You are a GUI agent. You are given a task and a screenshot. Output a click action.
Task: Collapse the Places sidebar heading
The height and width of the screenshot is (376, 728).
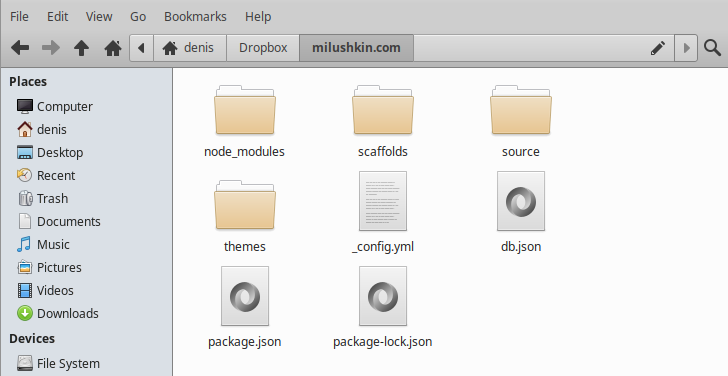(28, 82)
